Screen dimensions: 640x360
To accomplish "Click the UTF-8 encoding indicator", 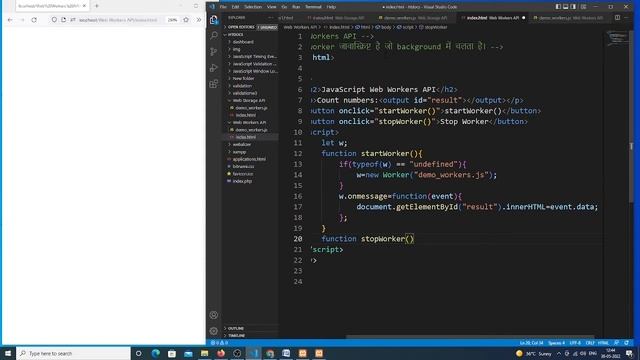I will (x=575, y=343).
